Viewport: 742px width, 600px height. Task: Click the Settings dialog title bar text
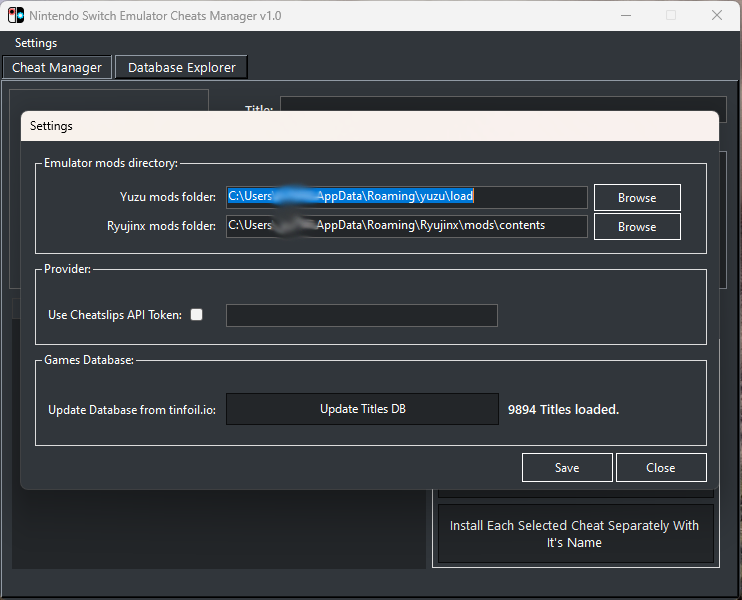[51, 126]
